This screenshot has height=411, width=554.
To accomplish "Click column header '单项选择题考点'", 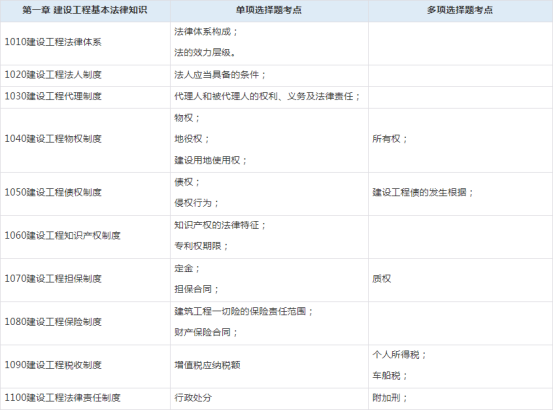I will (269, 10).
